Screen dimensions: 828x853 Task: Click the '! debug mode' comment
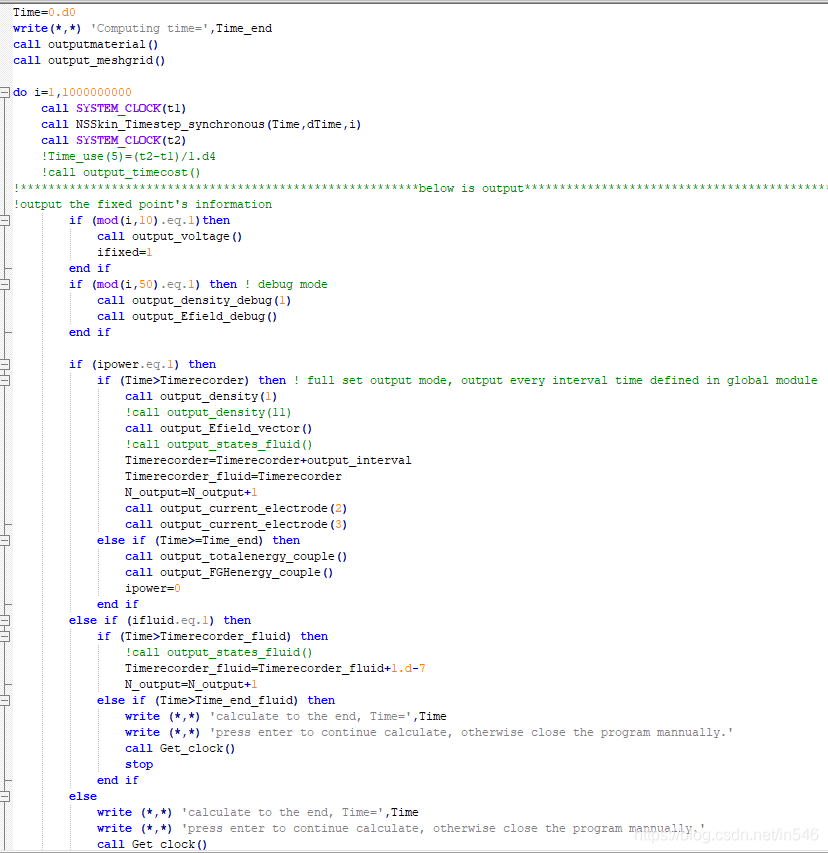coord(286,285)
